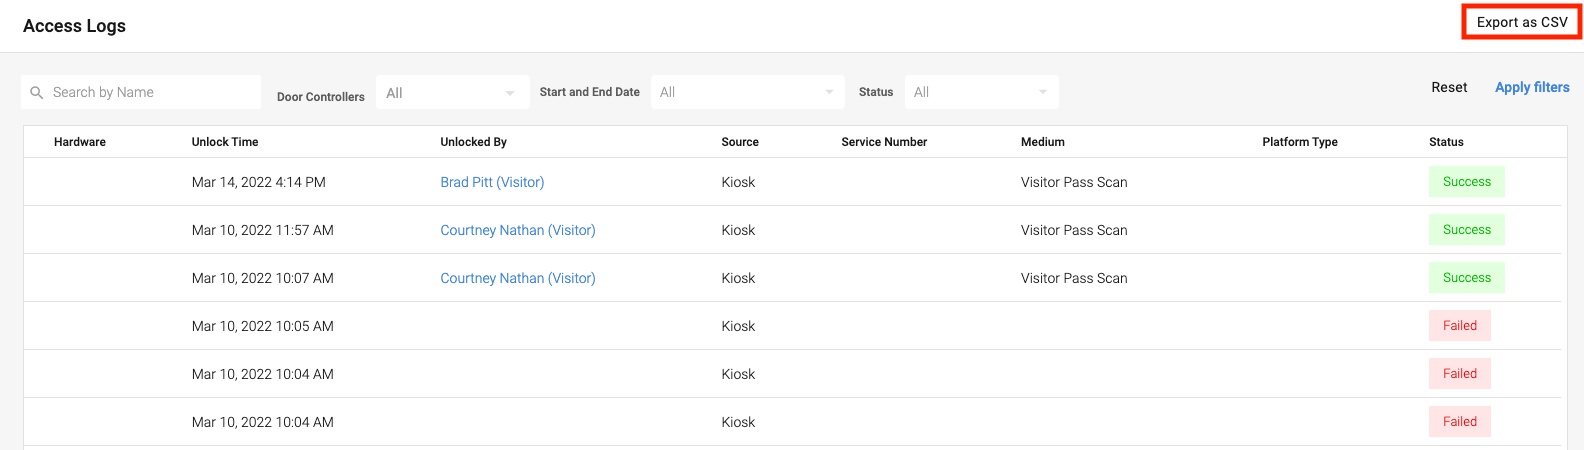Open Courtney Nathan link from 11:57 AM
The image size is (1584, 450).
[518, 230]
